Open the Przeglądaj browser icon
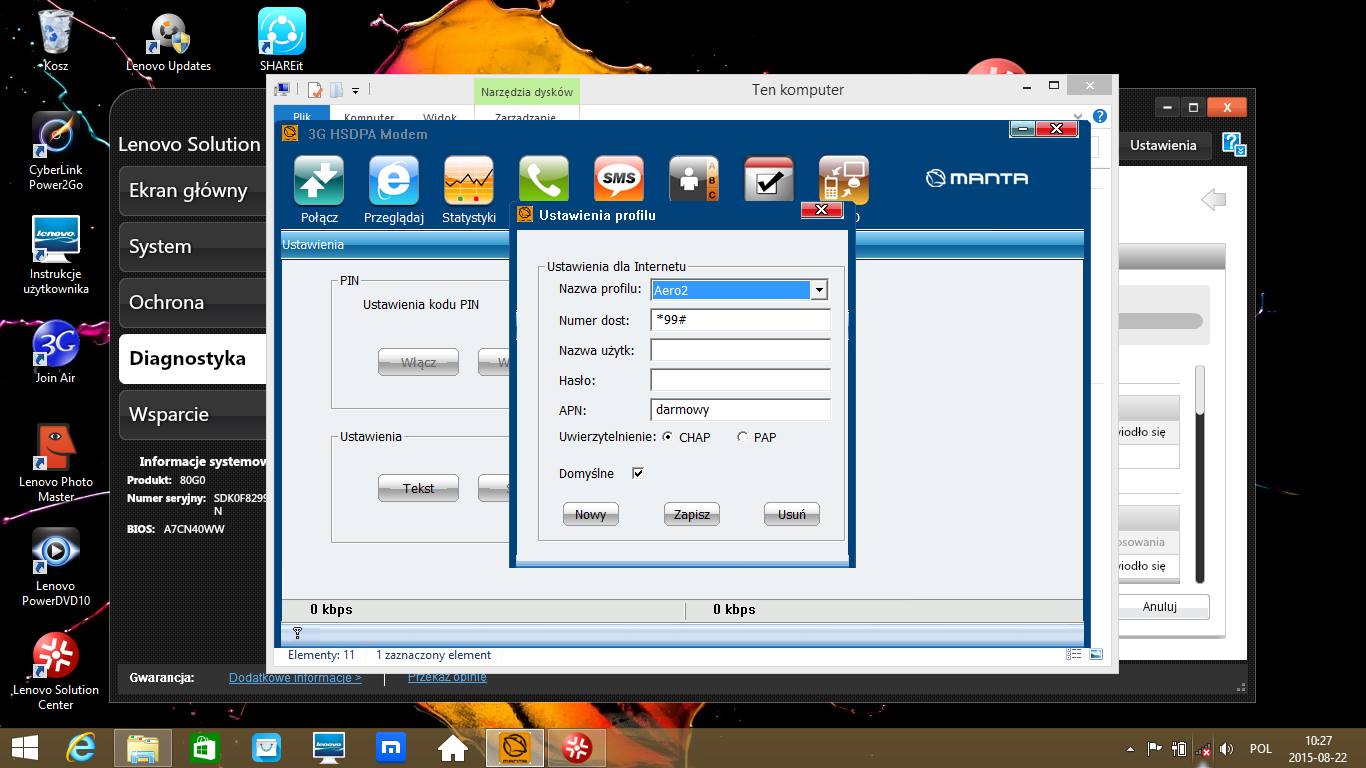 394,182
